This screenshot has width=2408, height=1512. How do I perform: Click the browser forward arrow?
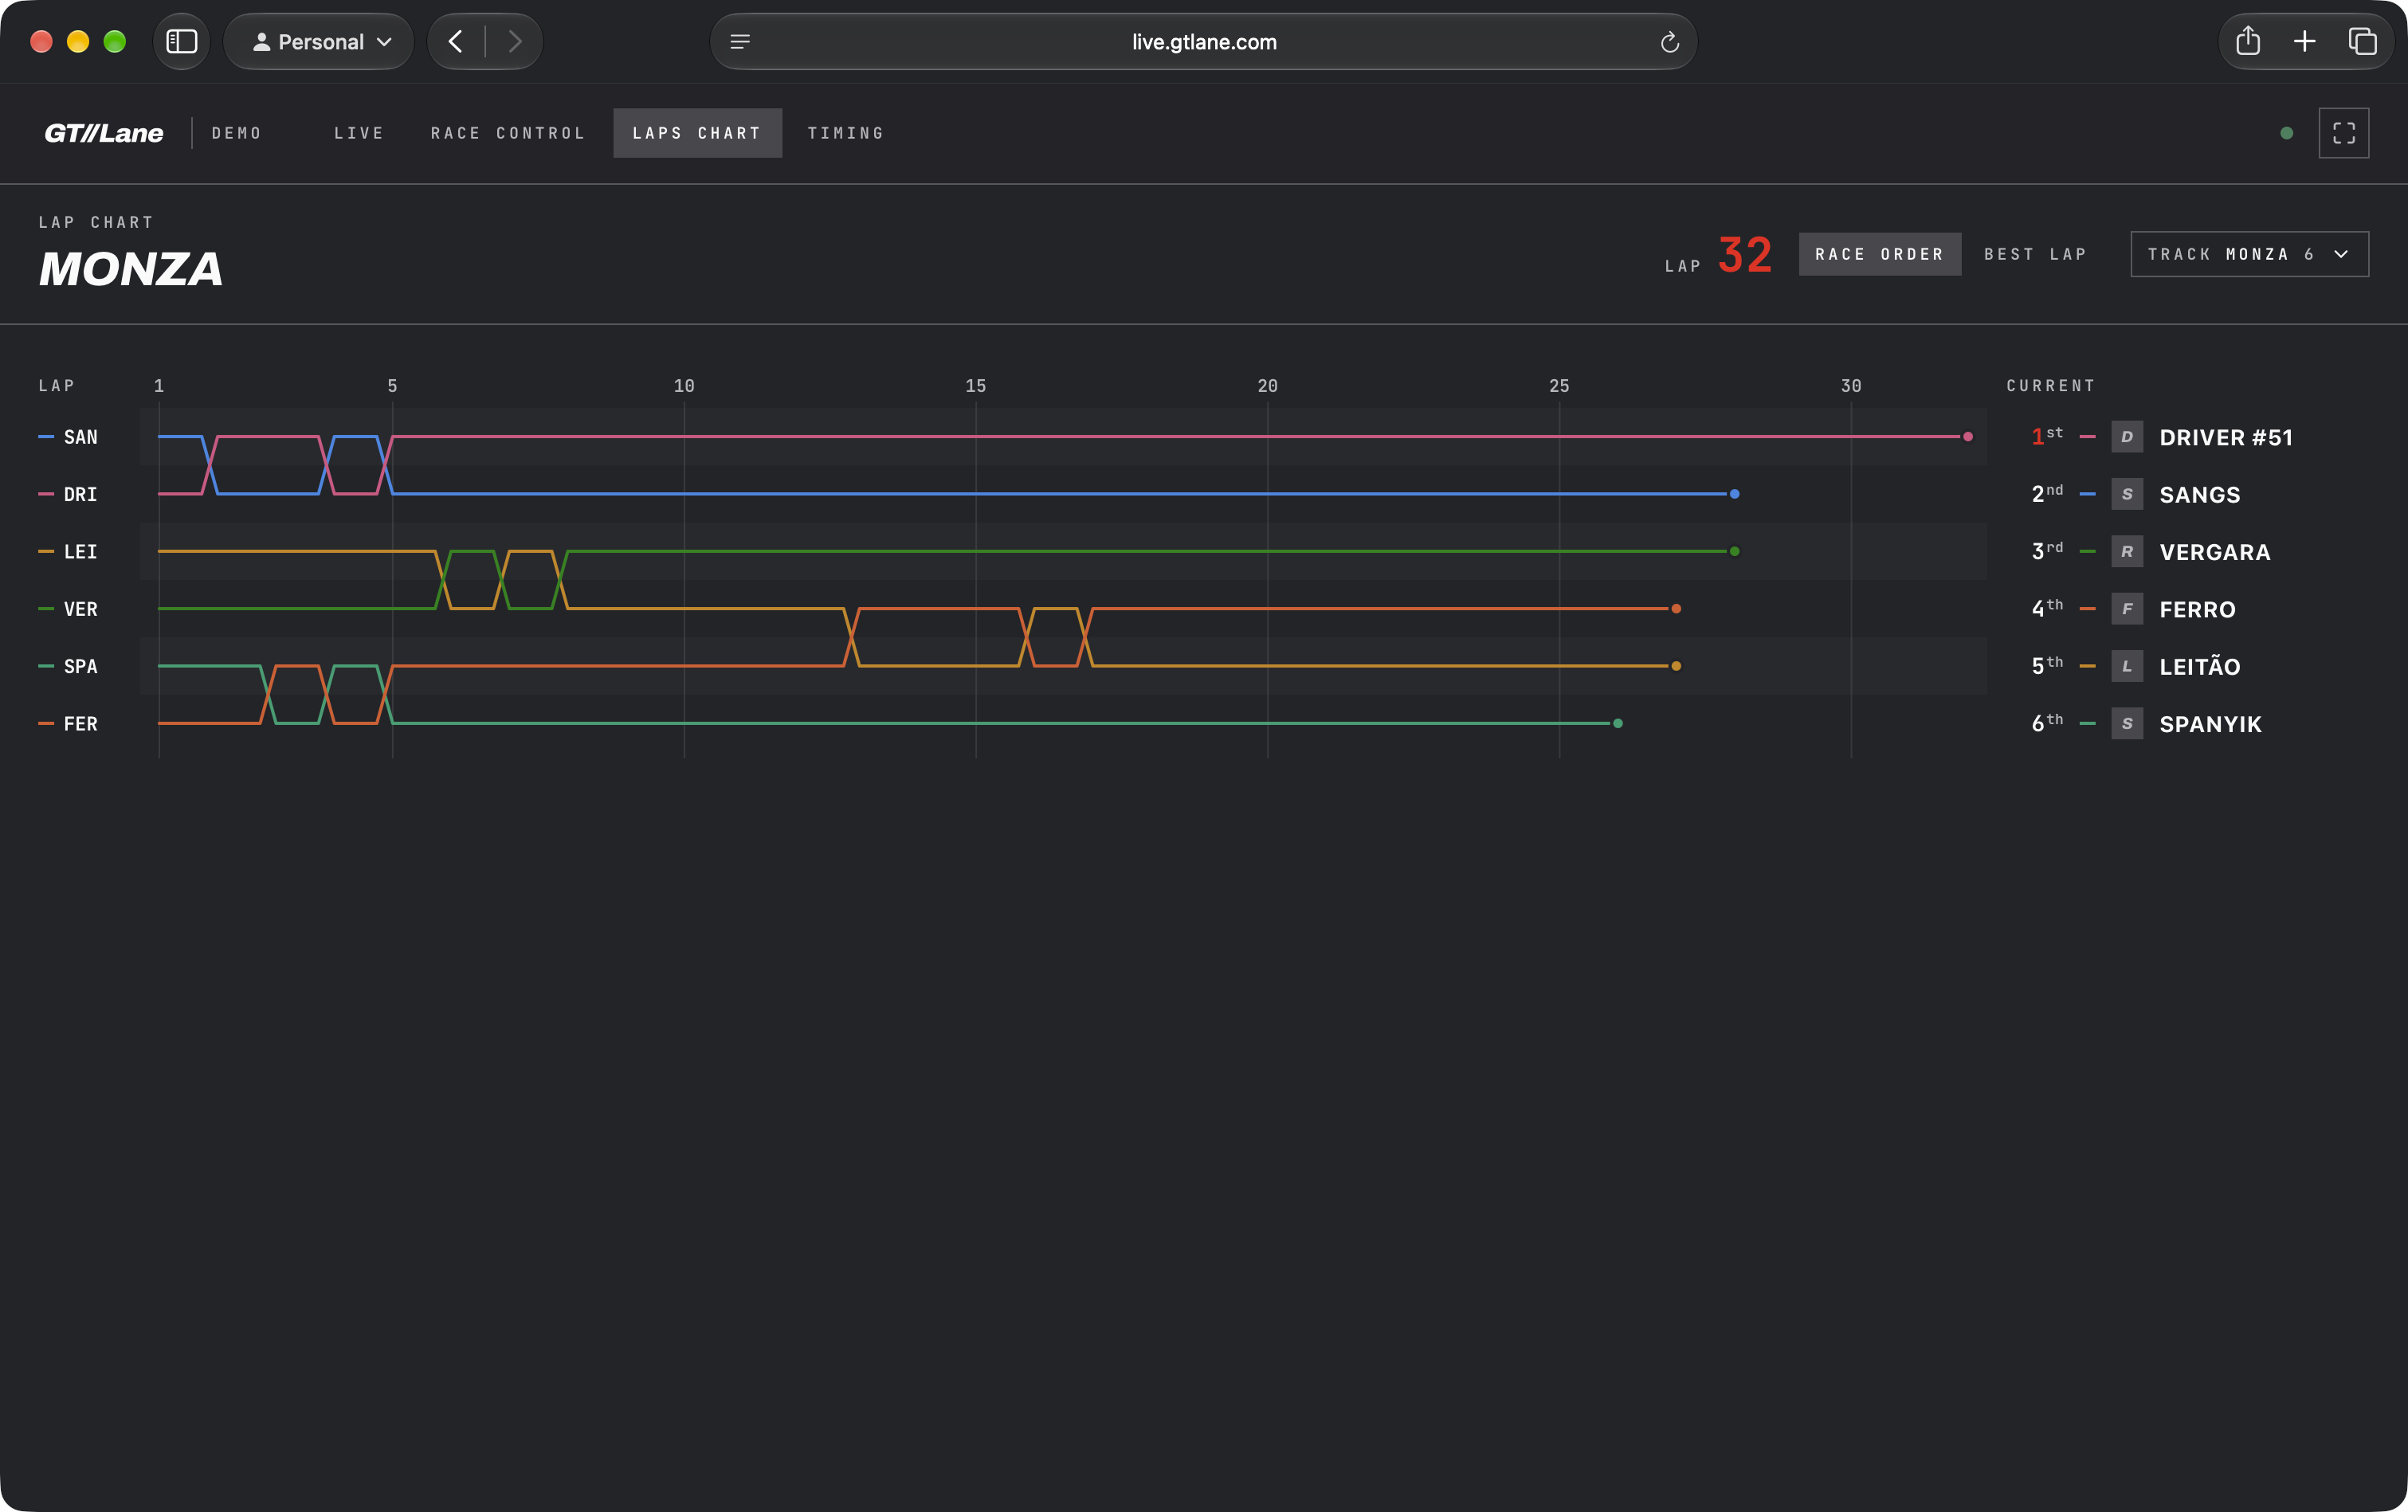coord(514,42)
